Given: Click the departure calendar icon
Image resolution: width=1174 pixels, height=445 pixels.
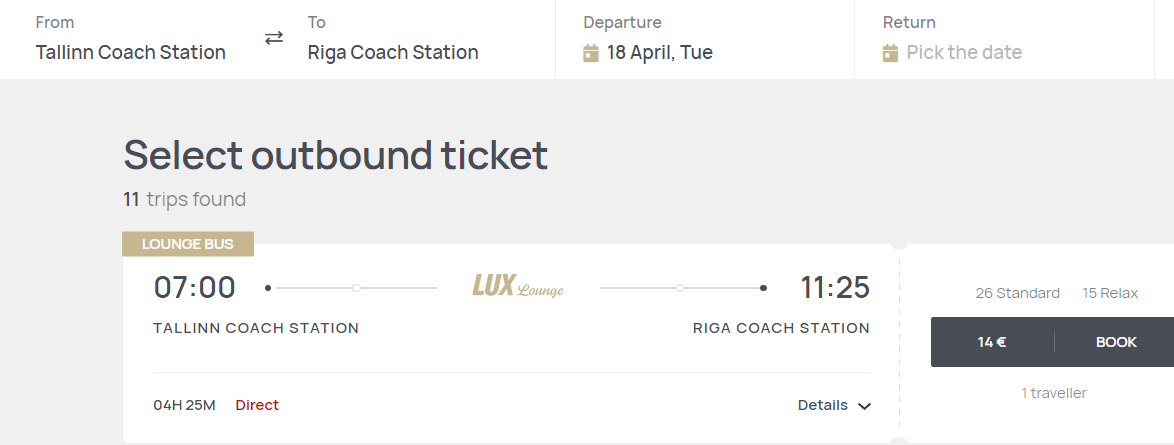Looking at the screenshot, I should [x=591, y=53].
